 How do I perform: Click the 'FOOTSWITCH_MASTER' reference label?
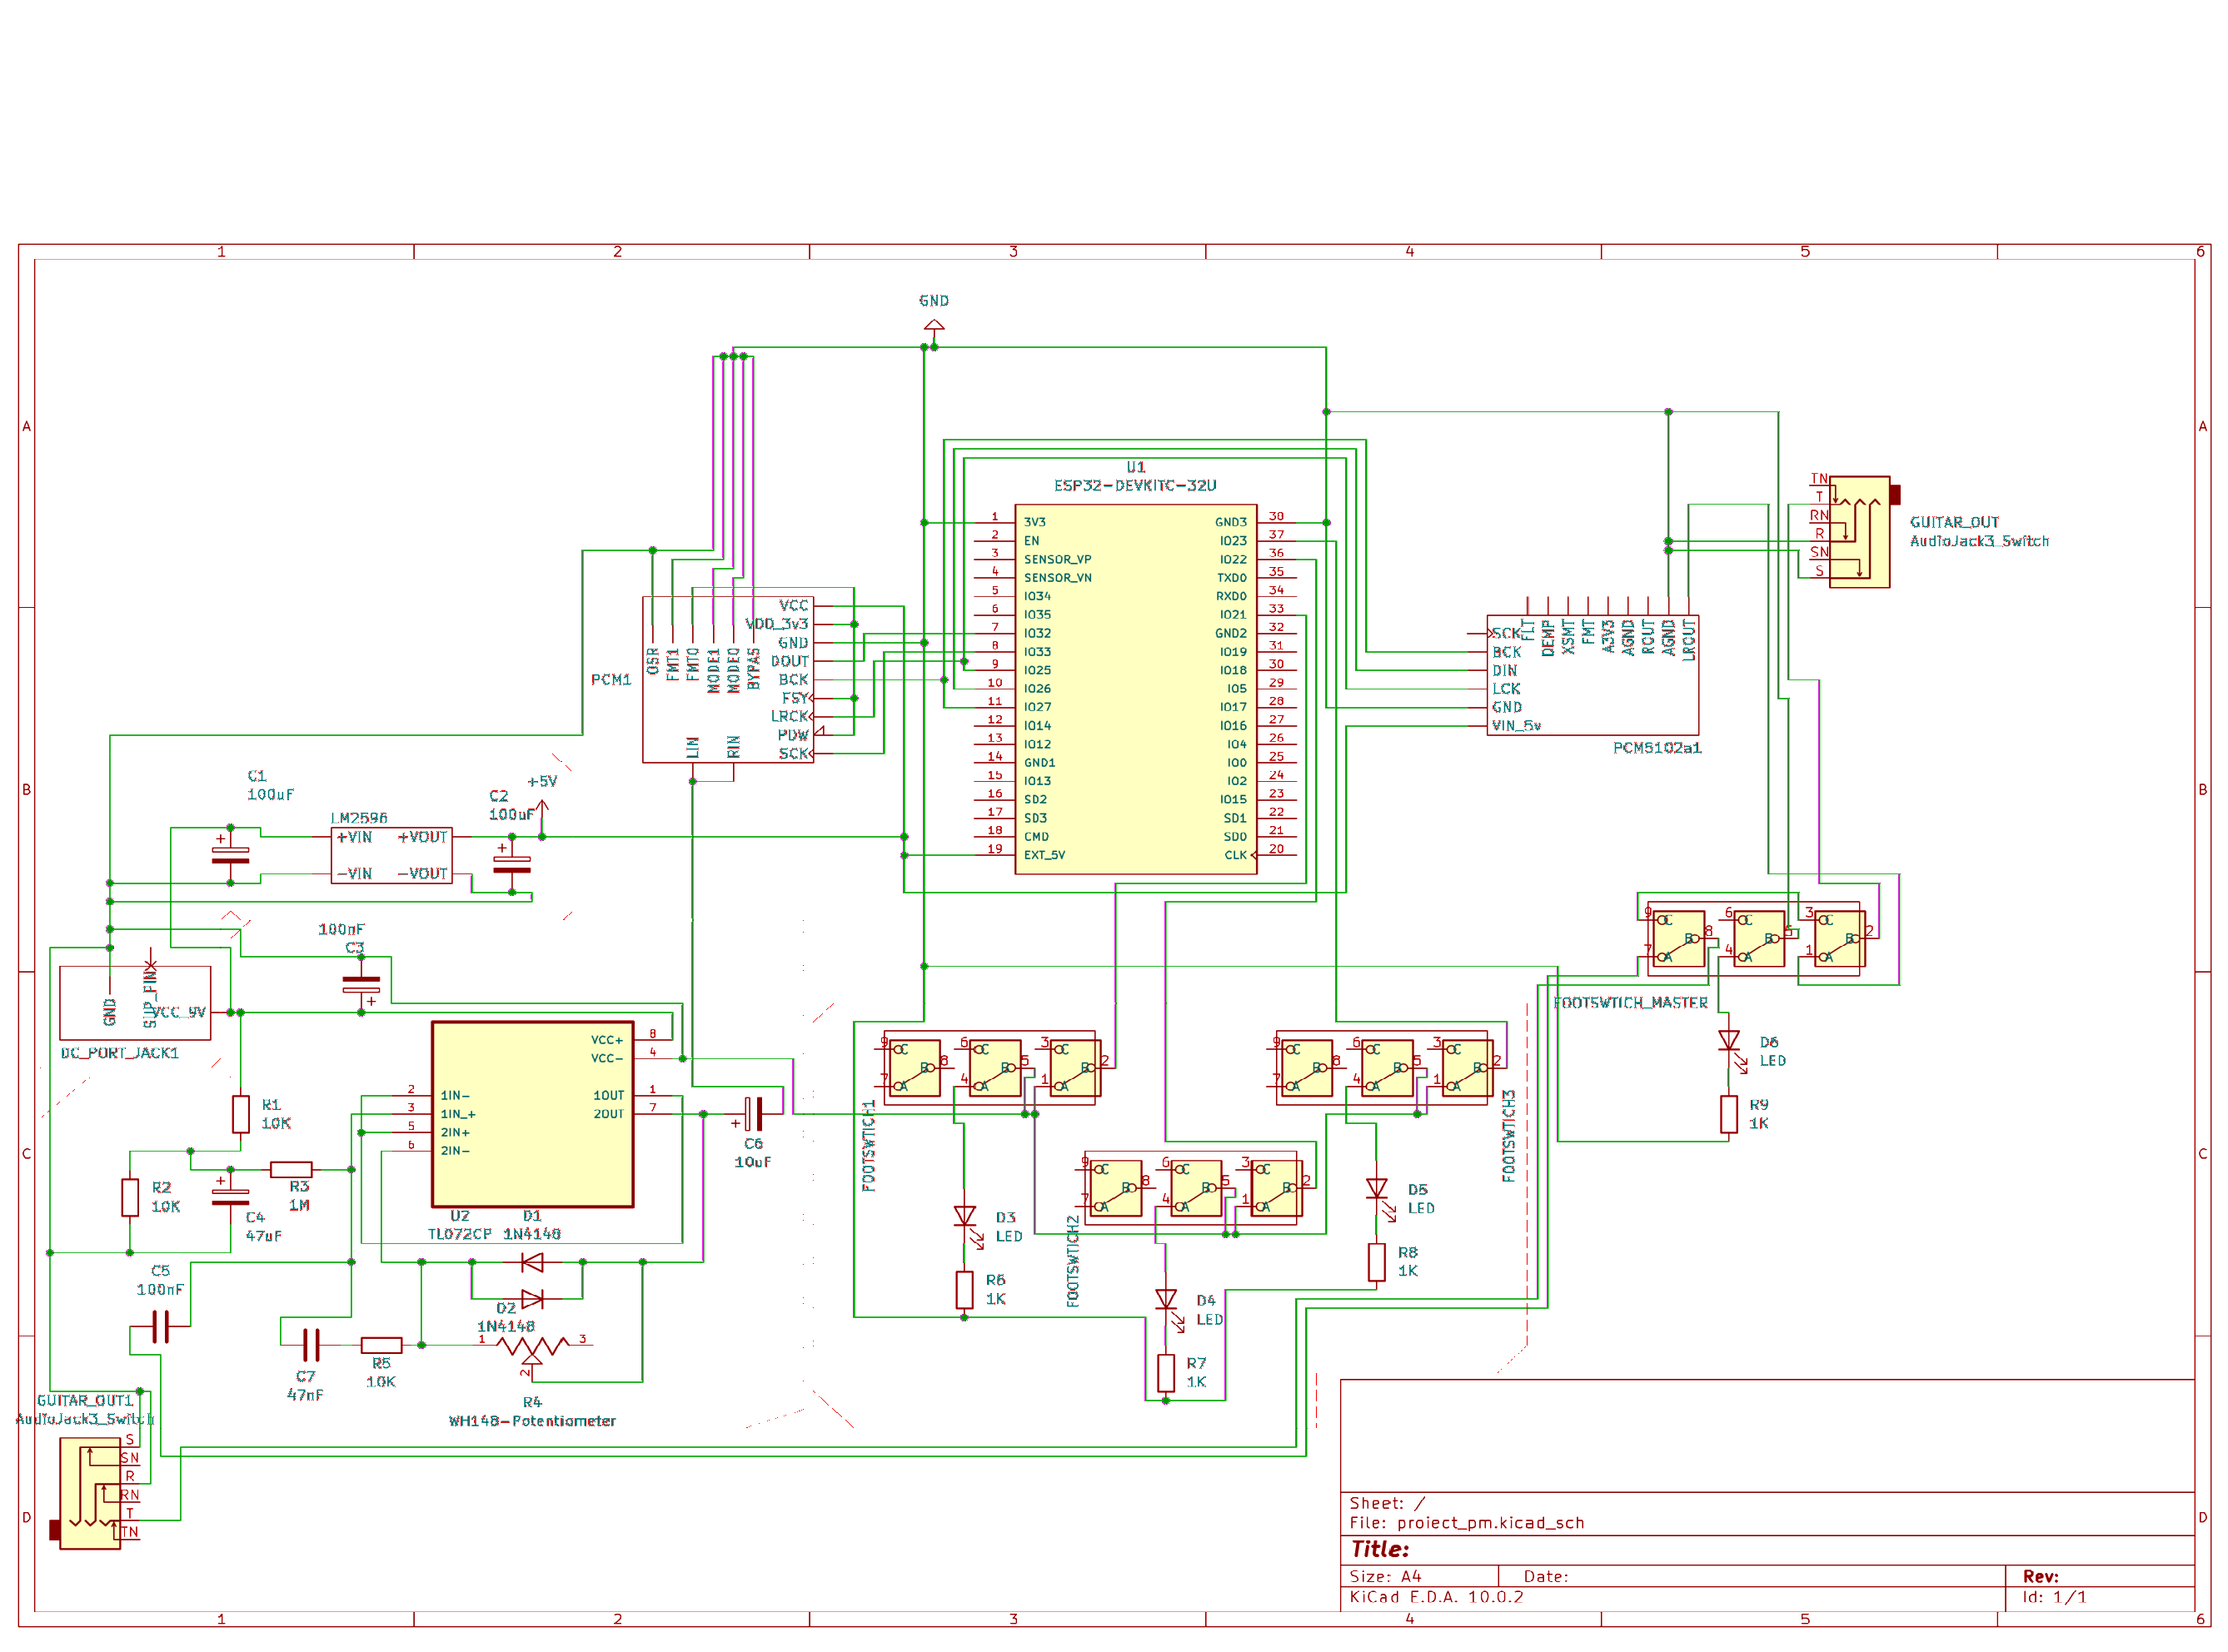pyautogui.click(x=1630, y=1003)
